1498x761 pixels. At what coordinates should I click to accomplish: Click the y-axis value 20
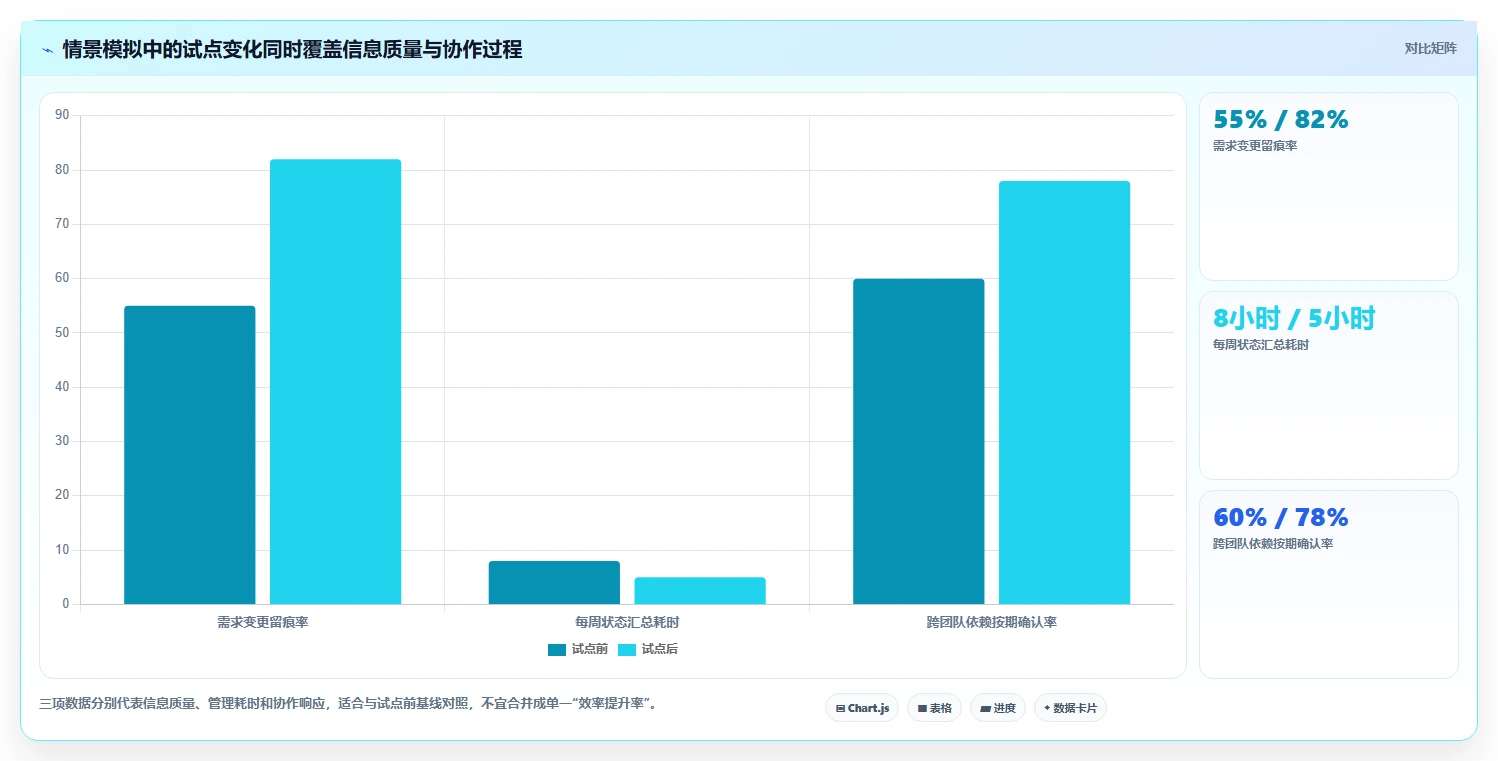click(x=62, y=495)
